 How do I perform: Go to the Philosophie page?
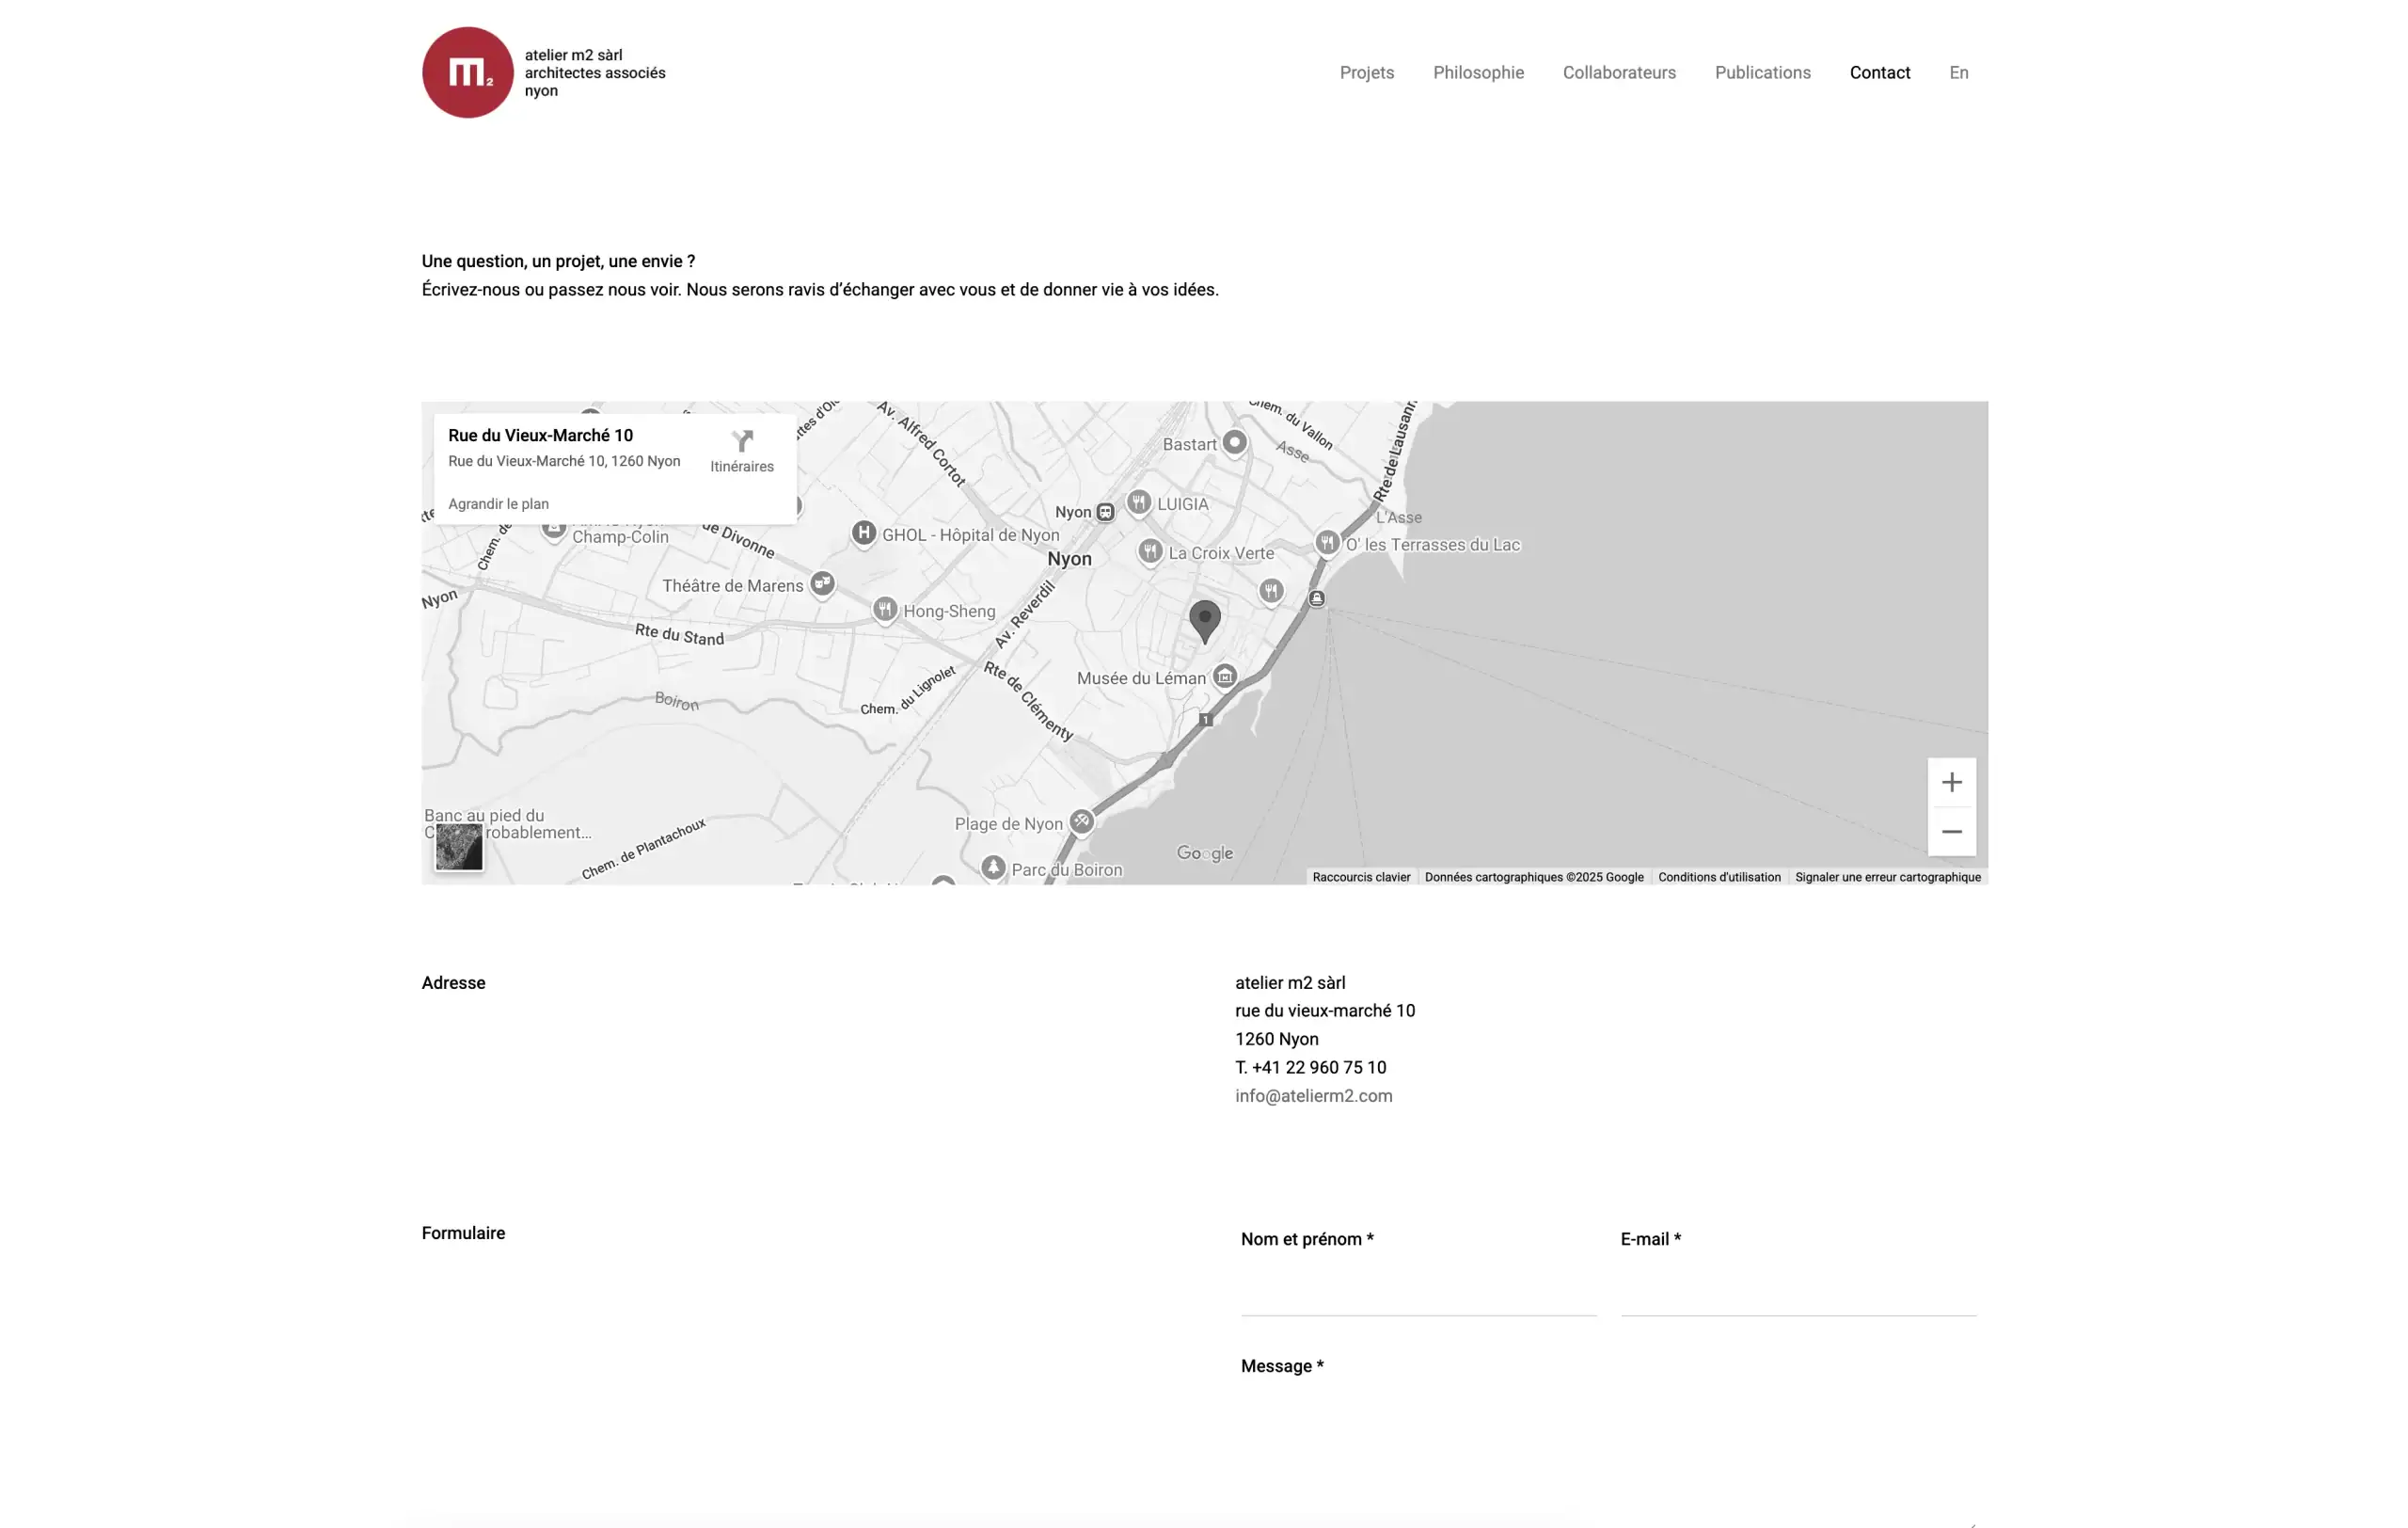[x=1477, y=72]
